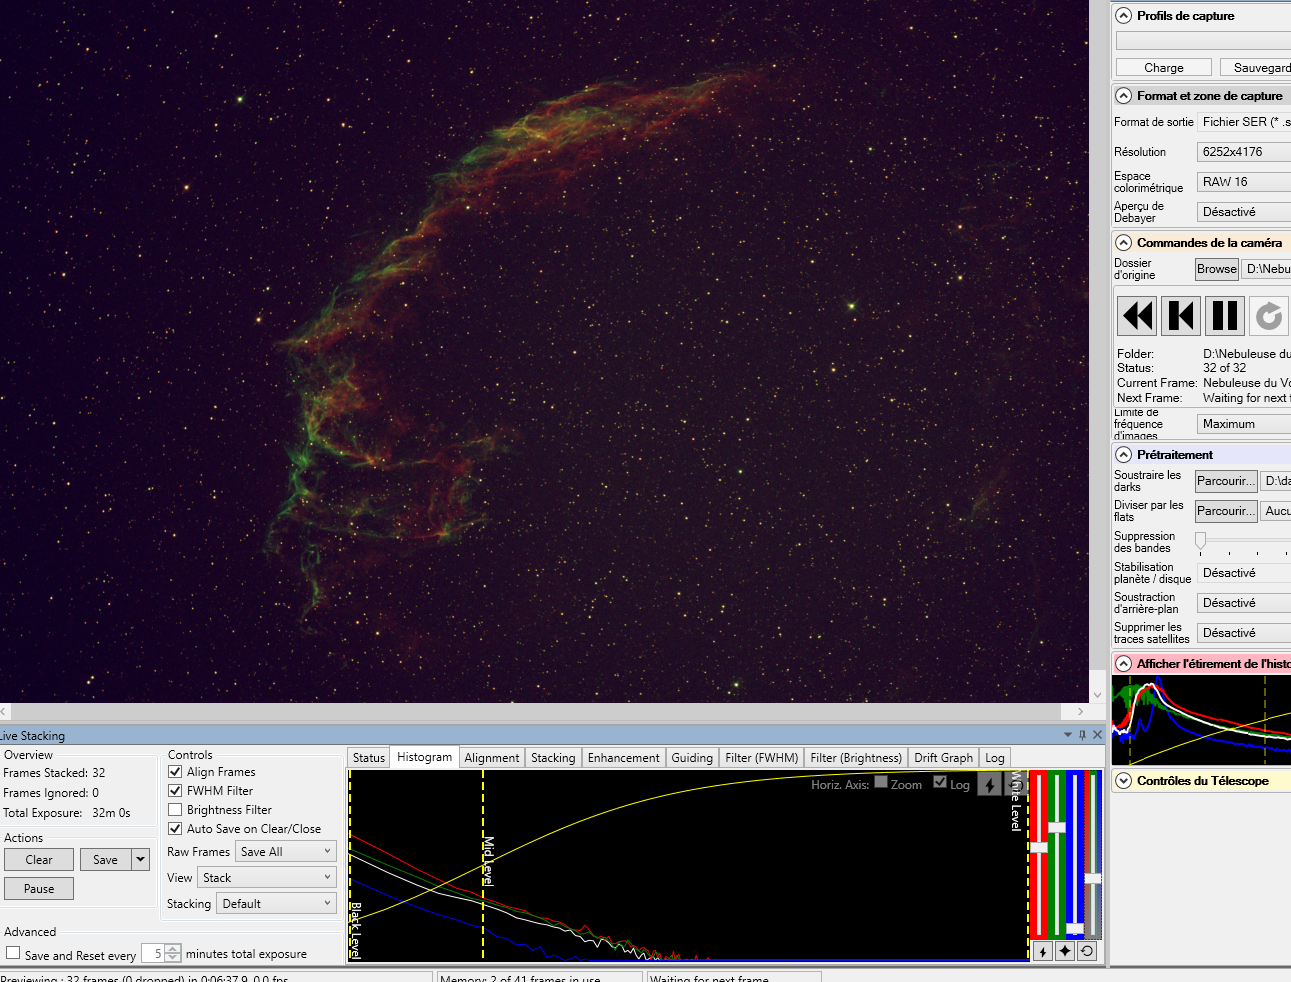
Task: Click the pin icon on Live Stacking panel
Action: pyautogui.click(x=1082, y=735)
